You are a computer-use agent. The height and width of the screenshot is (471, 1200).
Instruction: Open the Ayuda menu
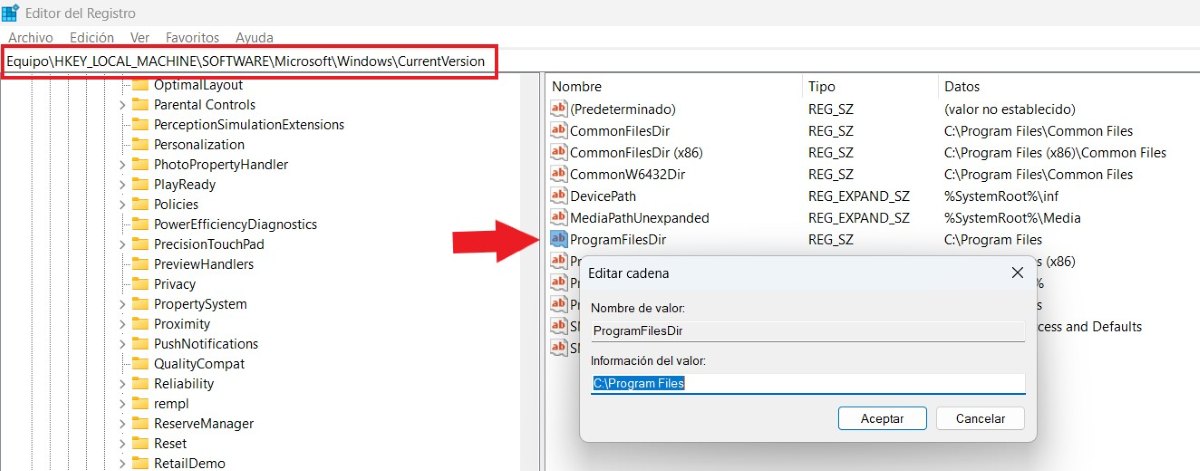click(254, 37)
